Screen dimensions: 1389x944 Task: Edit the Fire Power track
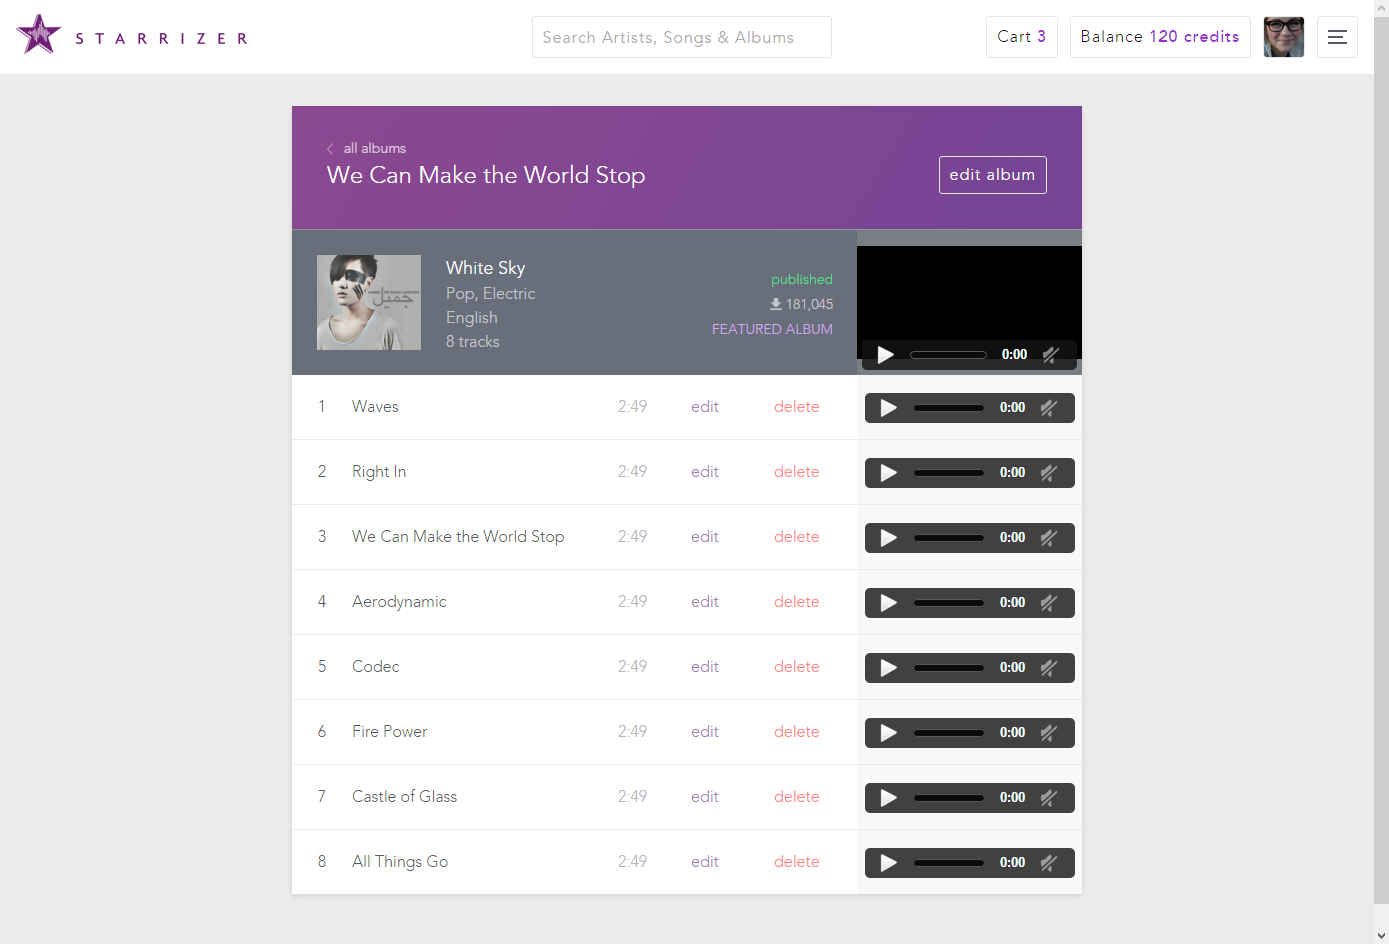(x=705, y=732)
